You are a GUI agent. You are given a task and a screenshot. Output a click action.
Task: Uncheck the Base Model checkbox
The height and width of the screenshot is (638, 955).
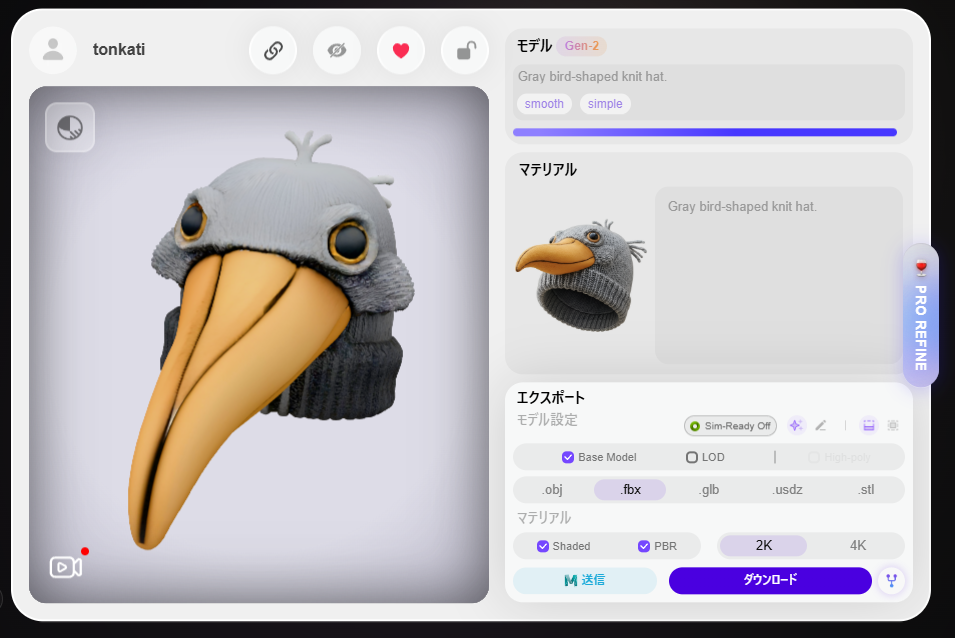pyautogui.click(x=568, y=457)
